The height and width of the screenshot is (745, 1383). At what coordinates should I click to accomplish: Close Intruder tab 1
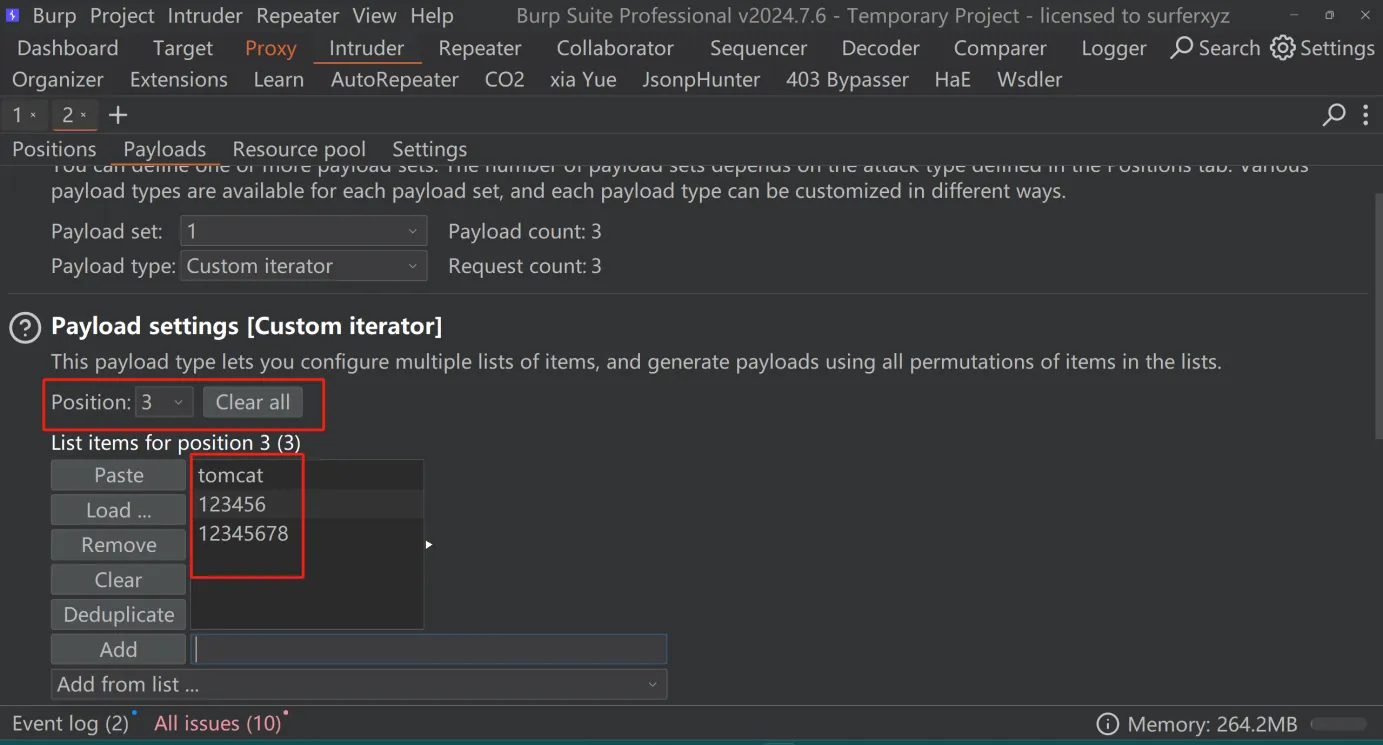pos(33,116)
